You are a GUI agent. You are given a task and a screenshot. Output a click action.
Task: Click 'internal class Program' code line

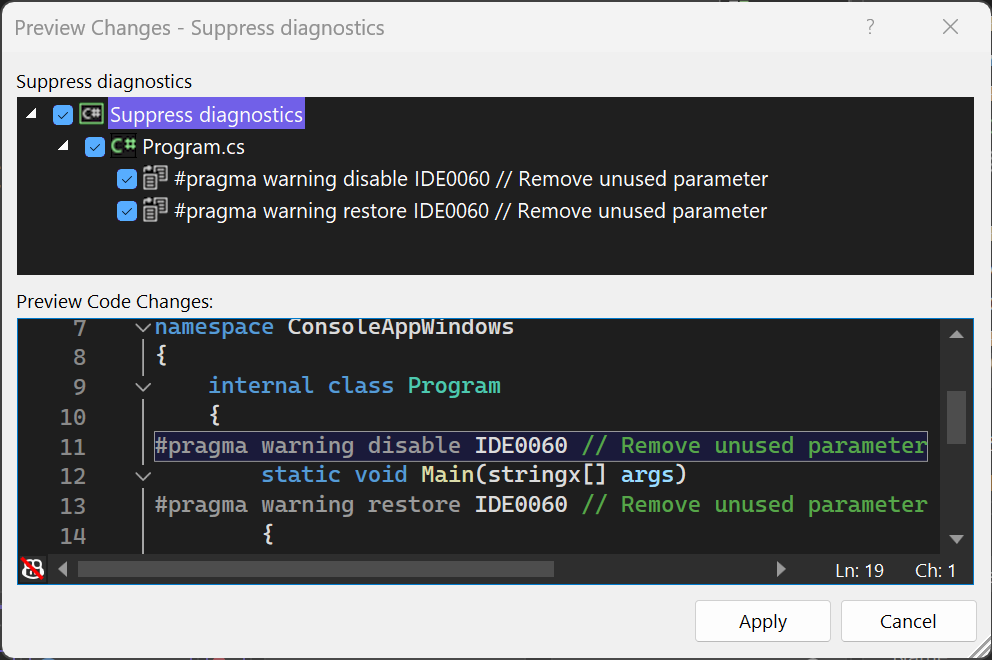(354, 385)
